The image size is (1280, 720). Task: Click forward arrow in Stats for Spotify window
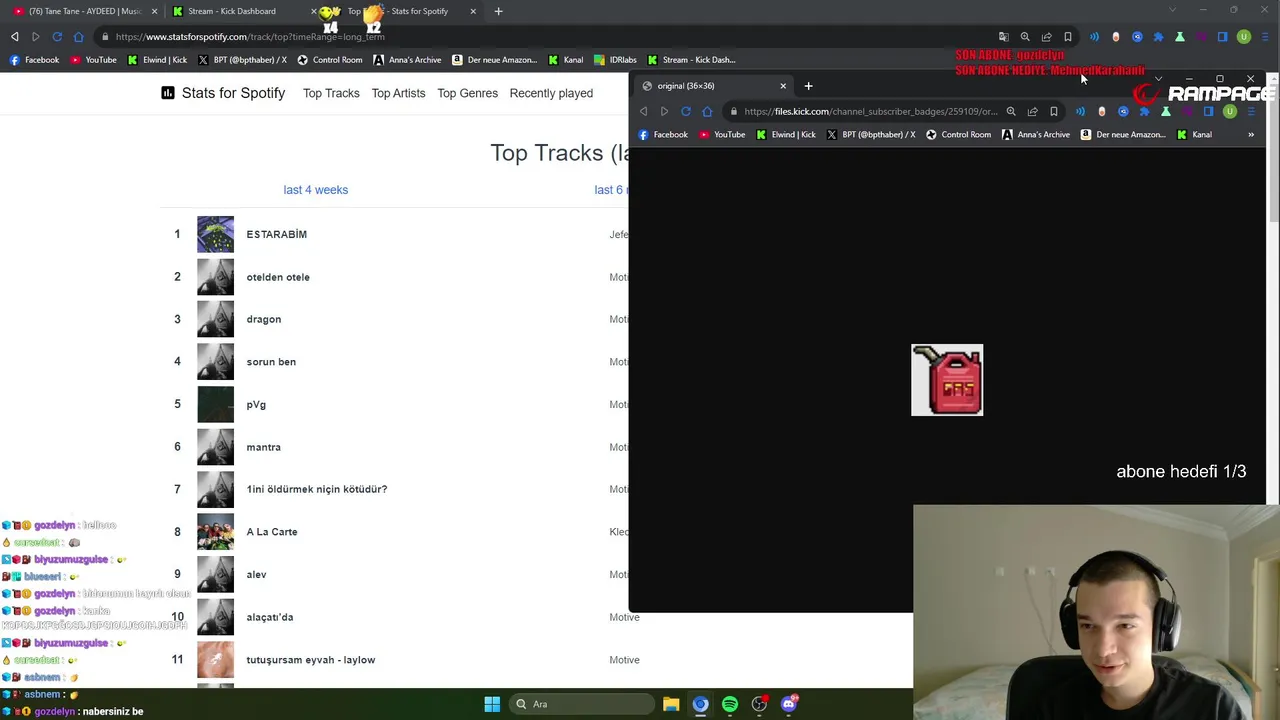click(x=35, y=37)
